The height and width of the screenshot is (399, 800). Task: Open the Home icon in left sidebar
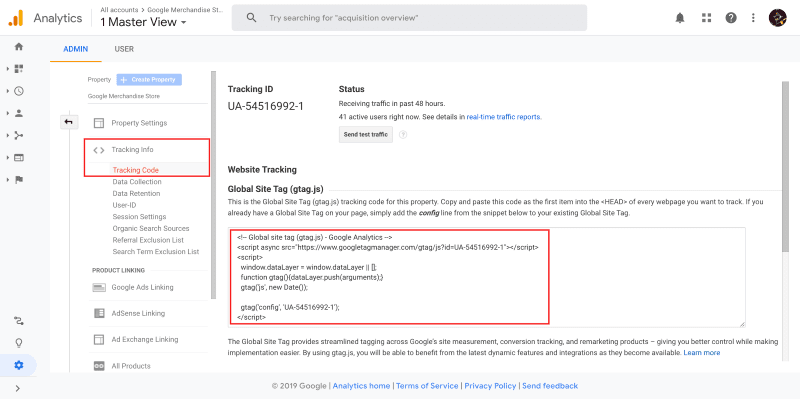(19, 47)
